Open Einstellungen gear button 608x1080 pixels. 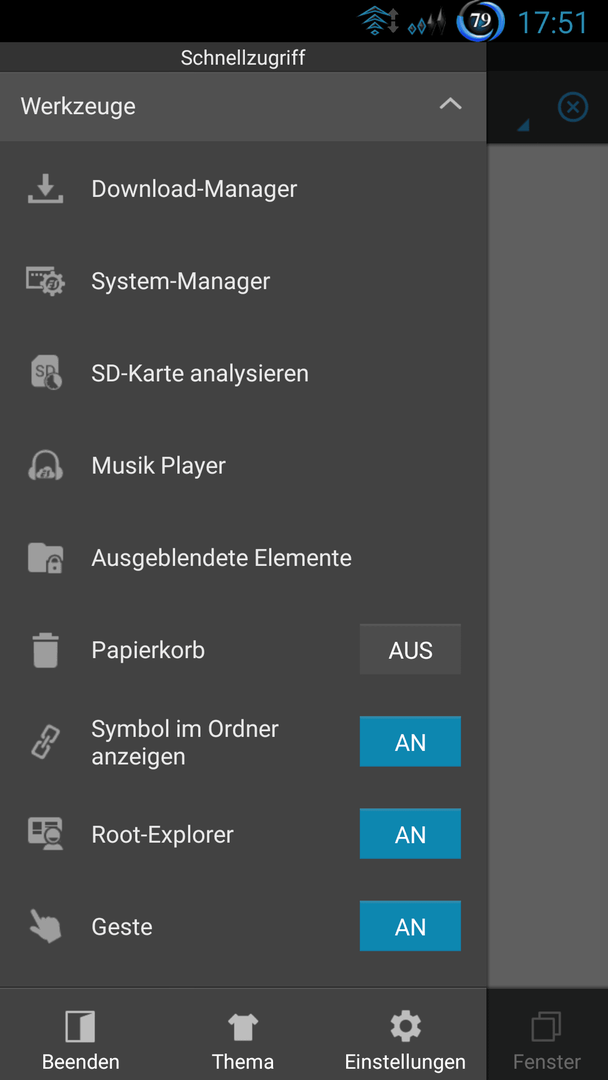[x=406, y=1039]
